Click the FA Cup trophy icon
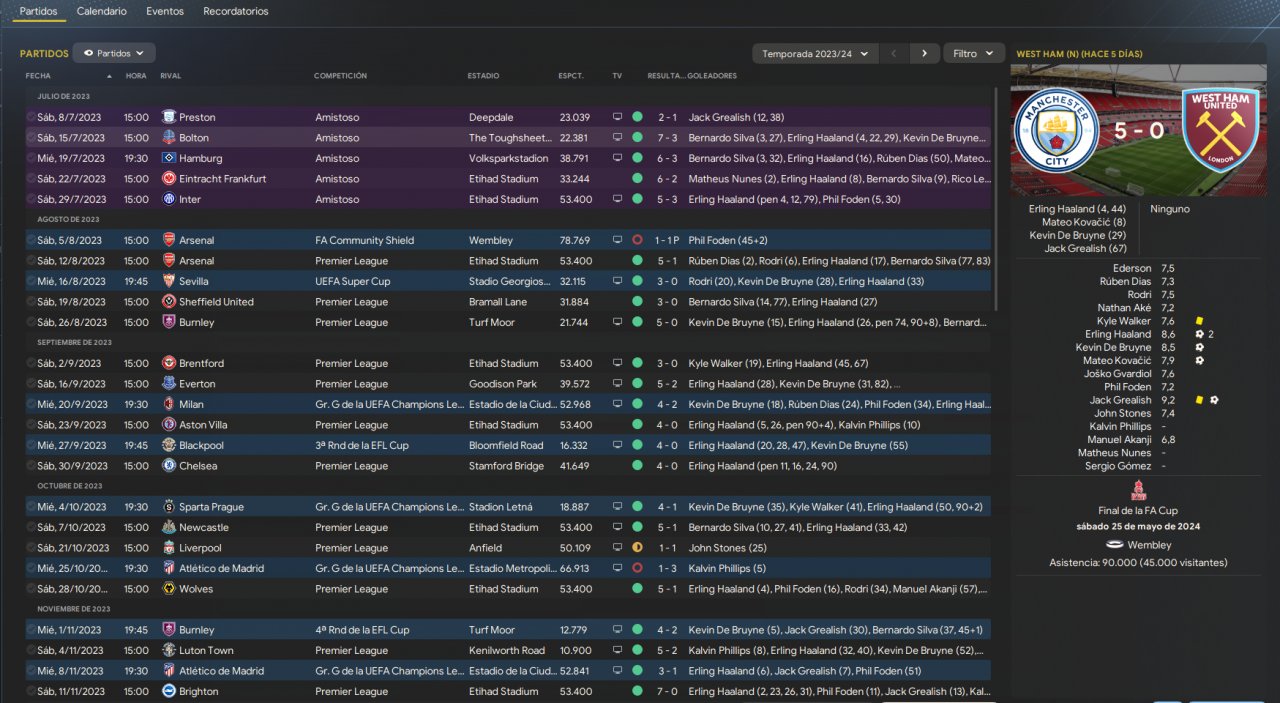The width and height of the screenshot is (1280, 703). 1138,491
